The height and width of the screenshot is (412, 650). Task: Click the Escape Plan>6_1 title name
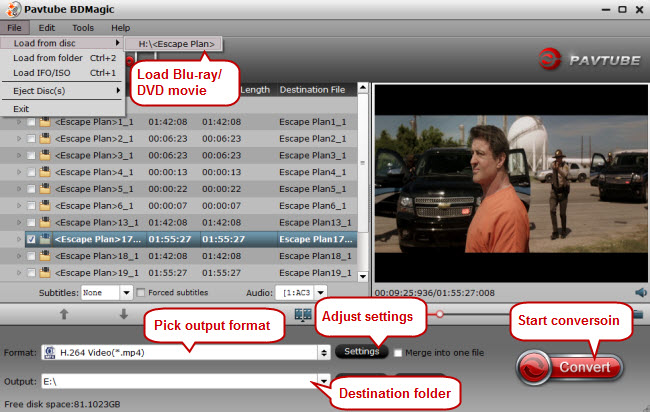point(94,206)
